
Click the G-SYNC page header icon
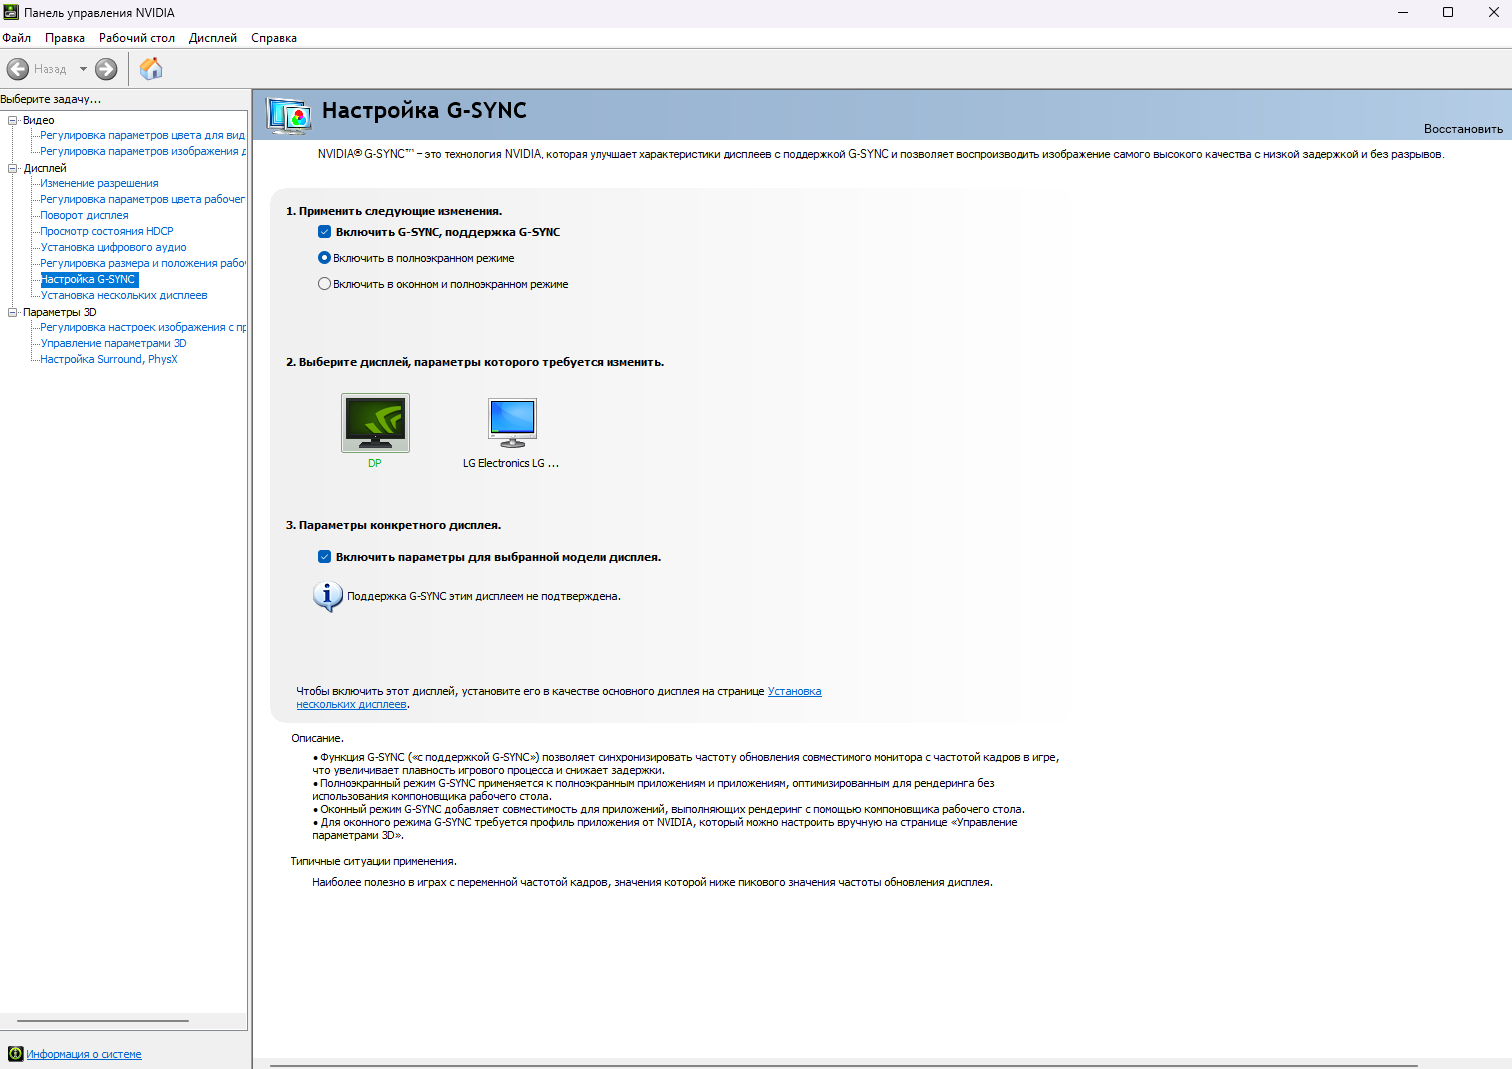(x=289, y=116)
